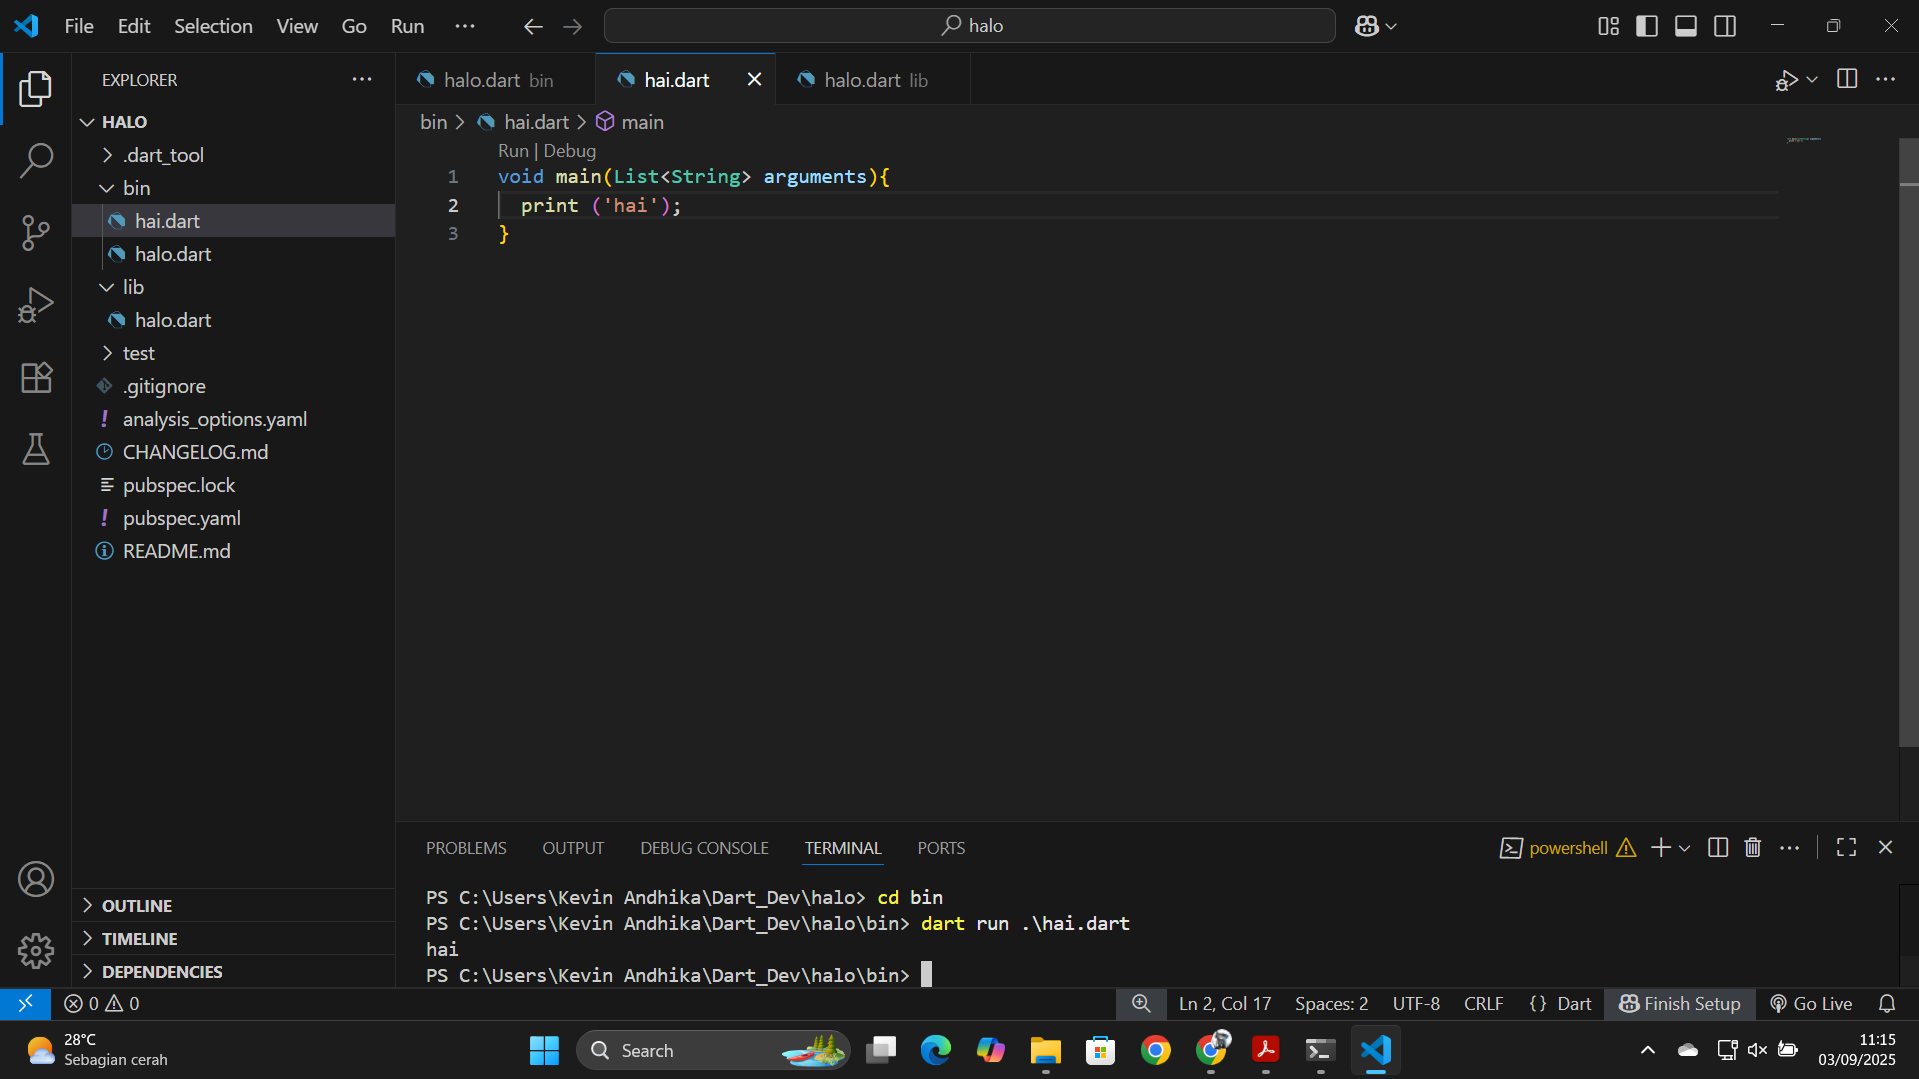Image resolution: width=1919 pixels, height=1079 pixels.
Task: Expand the OUTLINE section
Action: click(x=137, y=906)
